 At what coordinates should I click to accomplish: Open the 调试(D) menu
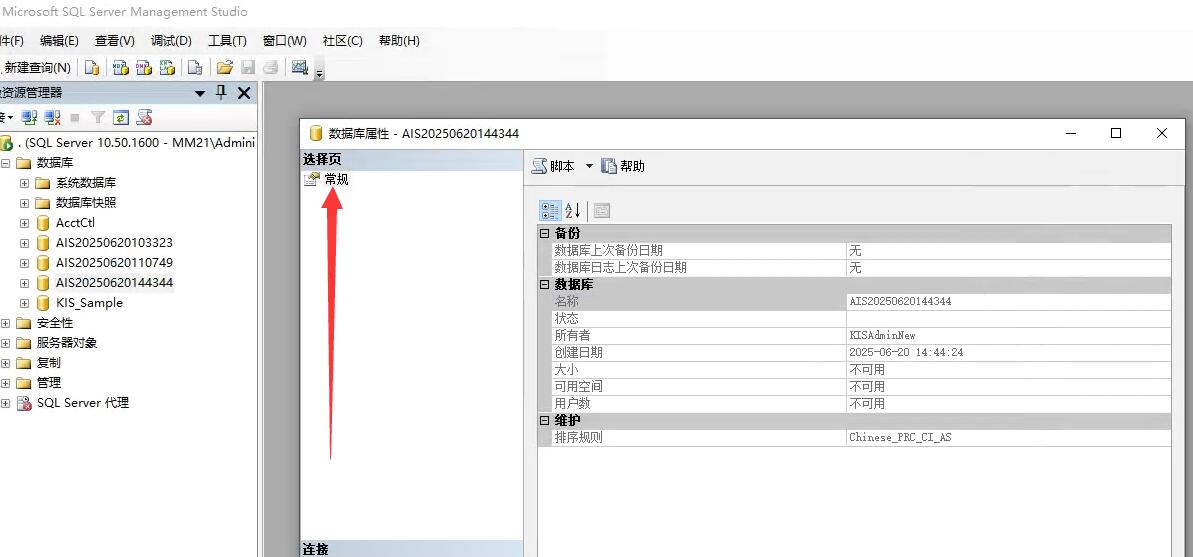171,40
